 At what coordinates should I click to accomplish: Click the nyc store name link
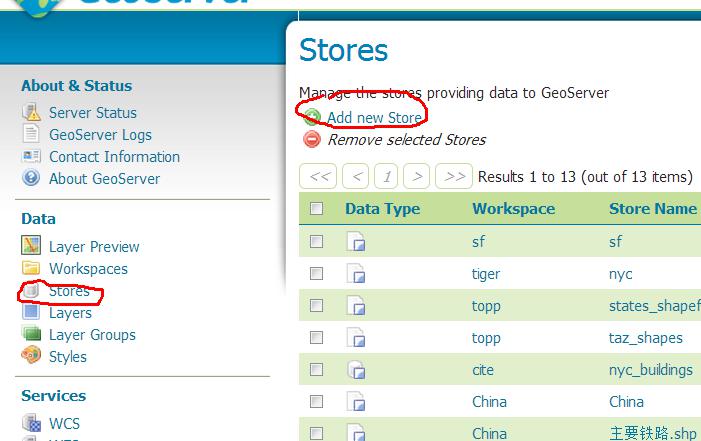(621, 274)
